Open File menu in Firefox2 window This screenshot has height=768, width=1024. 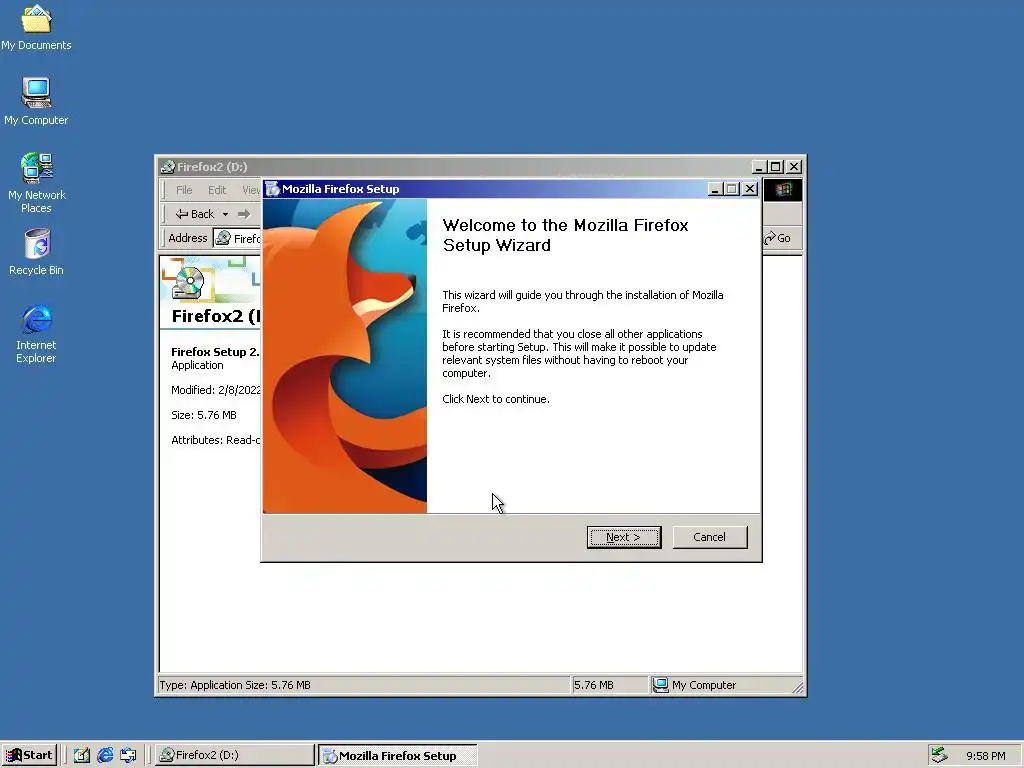[184, 190]
